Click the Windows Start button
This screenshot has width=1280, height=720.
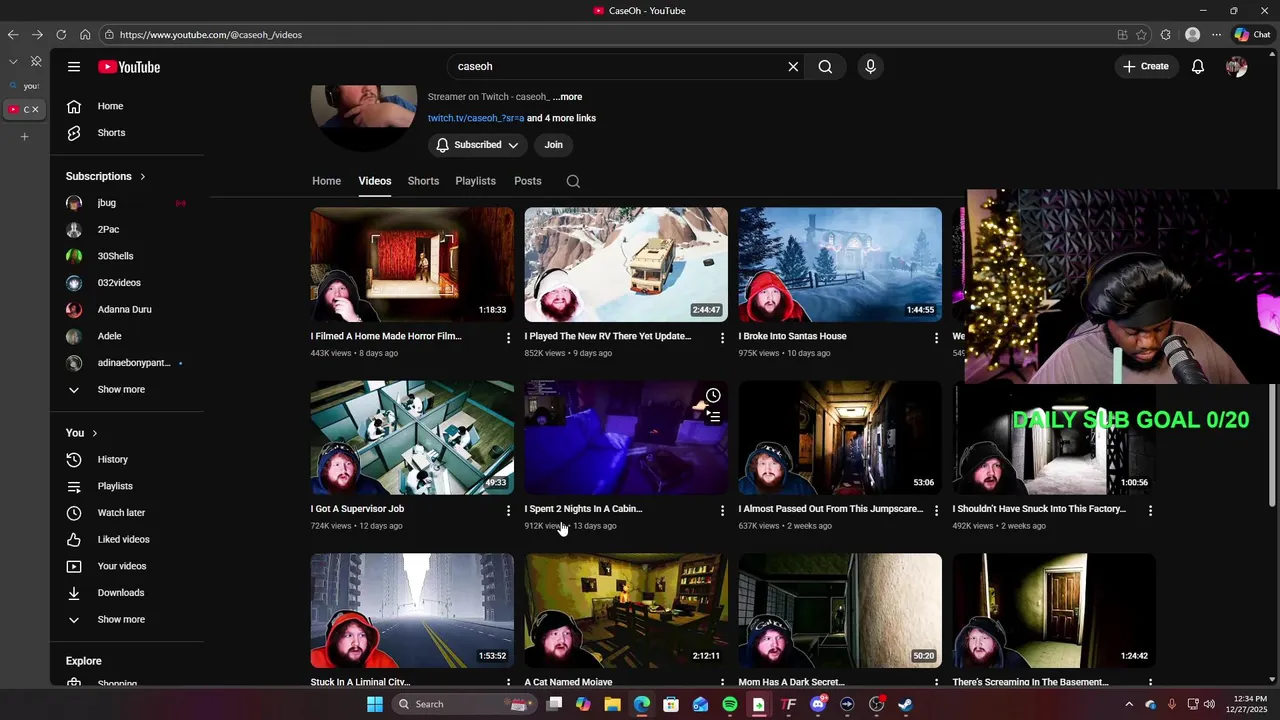374,704
